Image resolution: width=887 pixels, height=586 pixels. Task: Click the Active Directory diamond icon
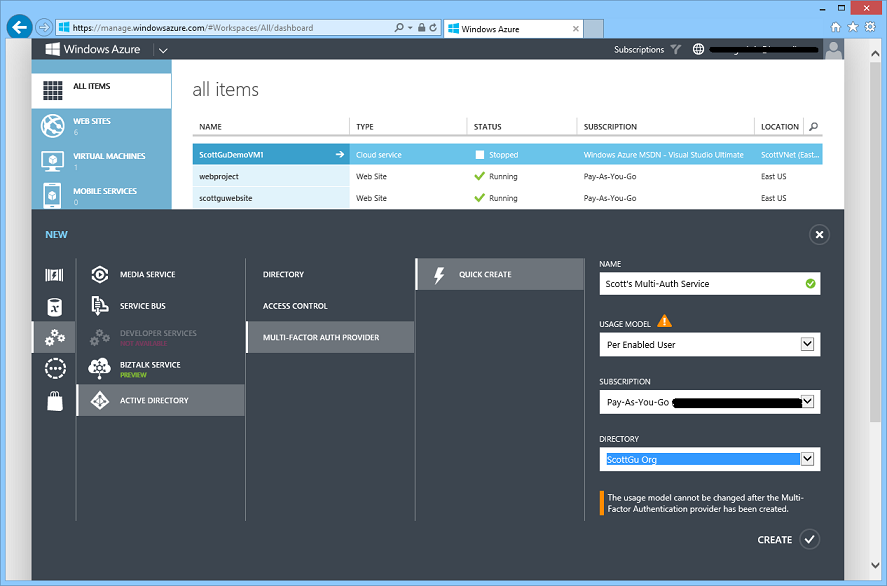(100, 400)
